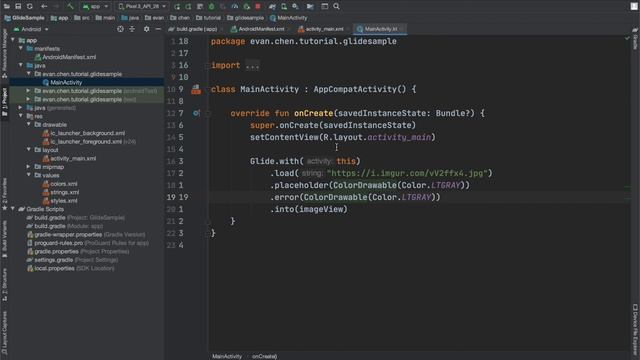Click onCreate() in bottom breadcrumb
Screen dimensions: 640x360
pyautogui.click(x=264, y=356)
